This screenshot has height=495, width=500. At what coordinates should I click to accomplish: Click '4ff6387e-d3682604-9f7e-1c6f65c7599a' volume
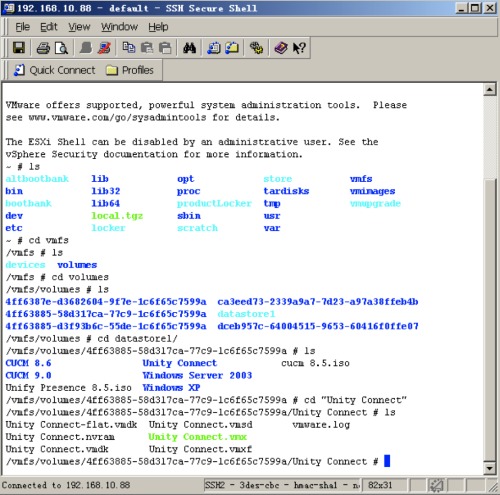106,302
